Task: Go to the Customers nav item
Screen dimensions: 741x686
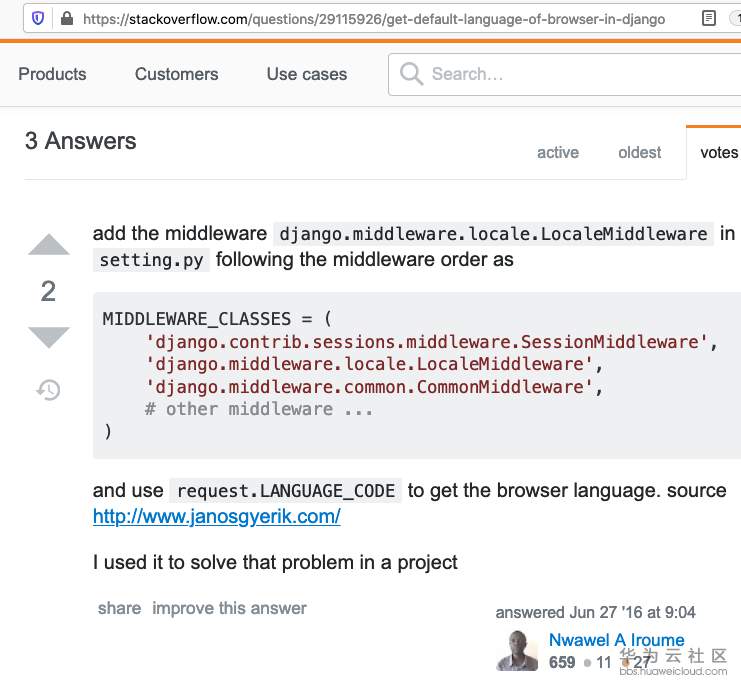Action: (176, 74)
